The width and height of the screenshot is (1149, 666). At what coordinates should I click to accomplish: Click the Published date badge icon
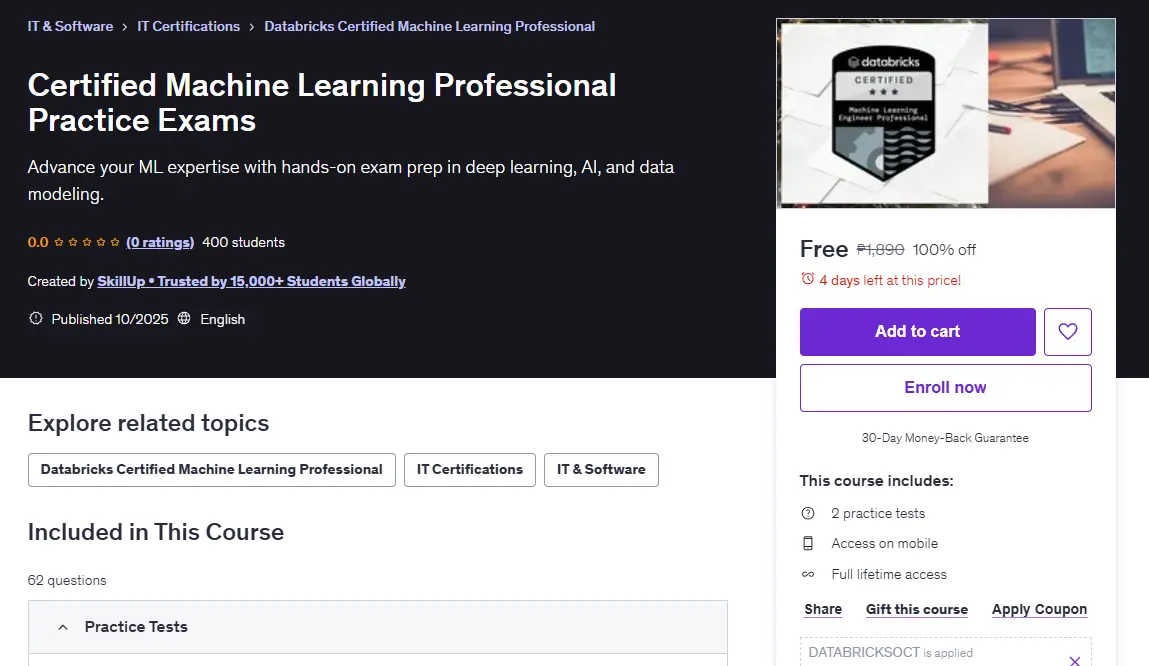(x=35, y=319)
